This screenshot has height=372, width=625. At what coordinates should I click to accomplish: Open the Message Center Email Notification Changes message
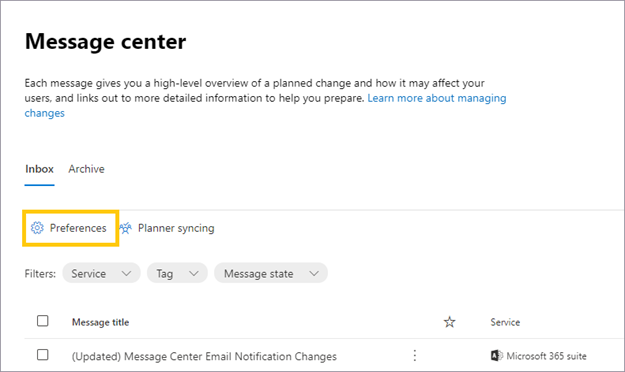point(204,356)
